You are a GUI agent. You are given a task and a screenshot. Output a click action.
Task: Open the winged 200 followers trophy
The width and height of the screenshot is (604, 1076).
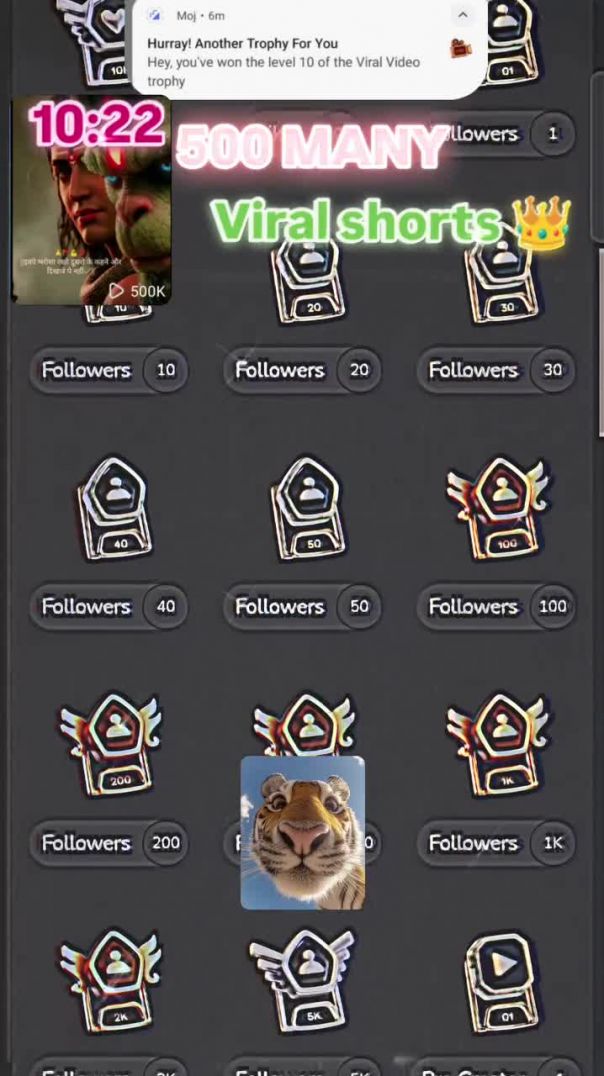point(112,745)
